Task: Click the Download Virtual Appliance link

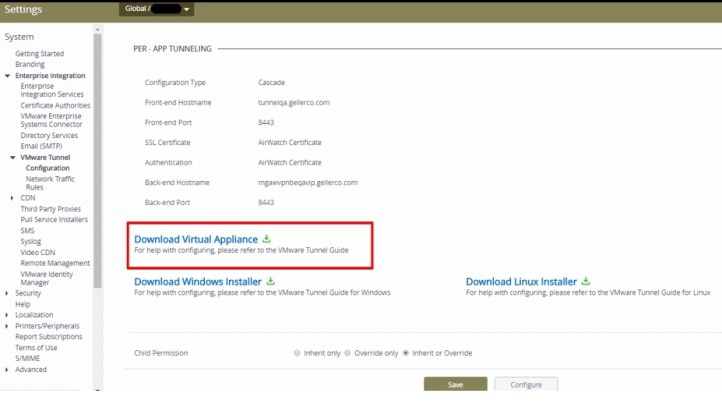Action: pos(196,239)
